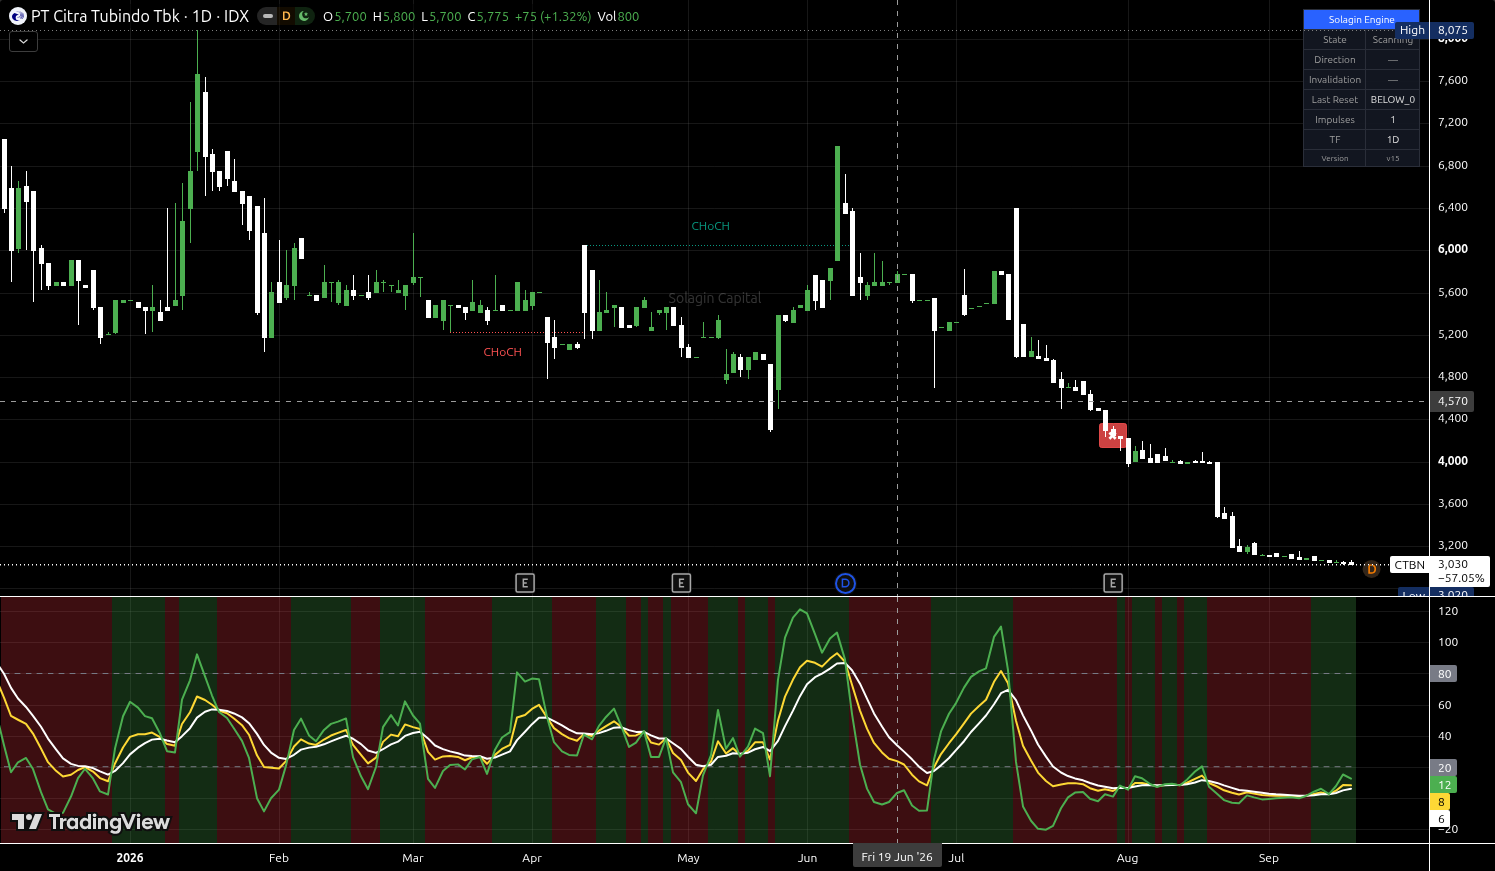Click the green 12 indicator value label

pos(1444,785)
